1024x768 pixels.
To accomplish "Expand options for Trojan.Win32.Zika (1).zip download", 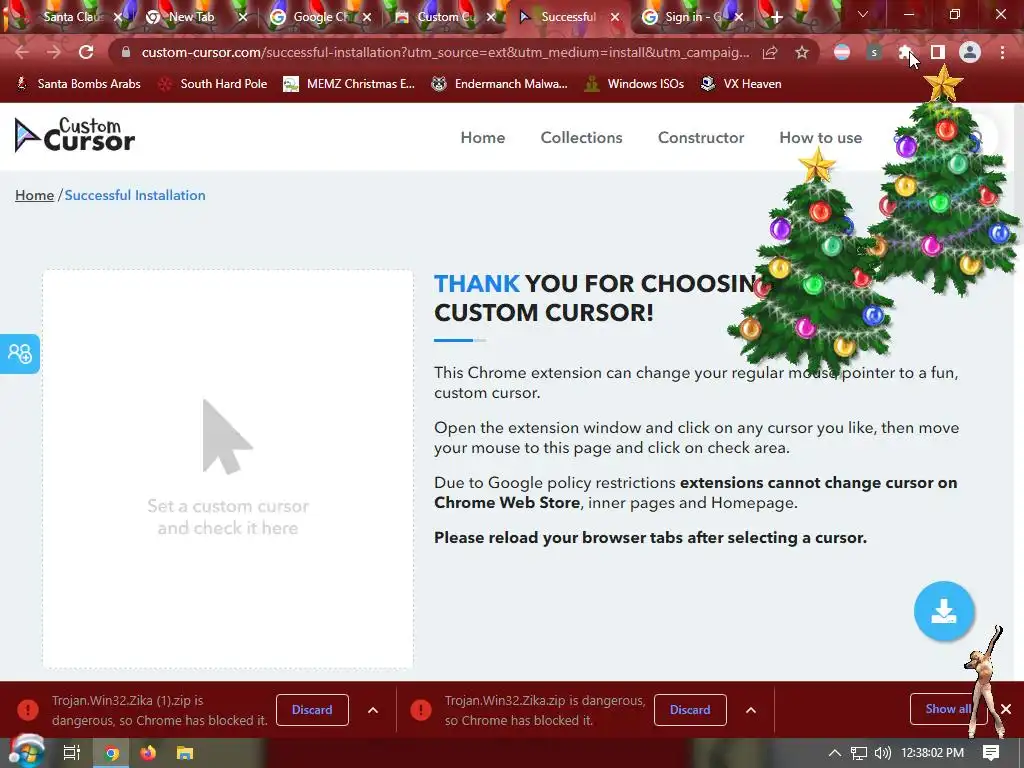I will [372, 710].
